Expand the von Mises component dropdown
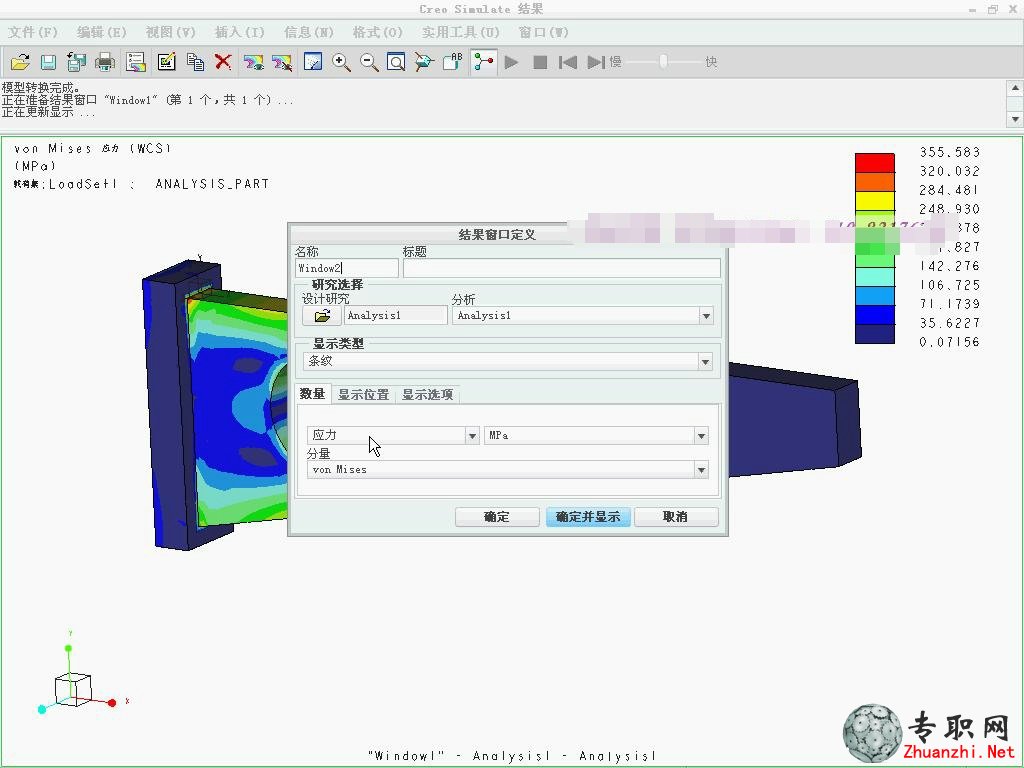The image size is (1024, 768). coord(701,470)
